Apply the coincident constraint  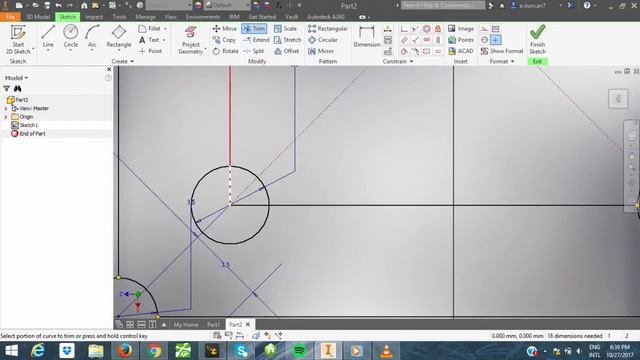tap(404, 29)
